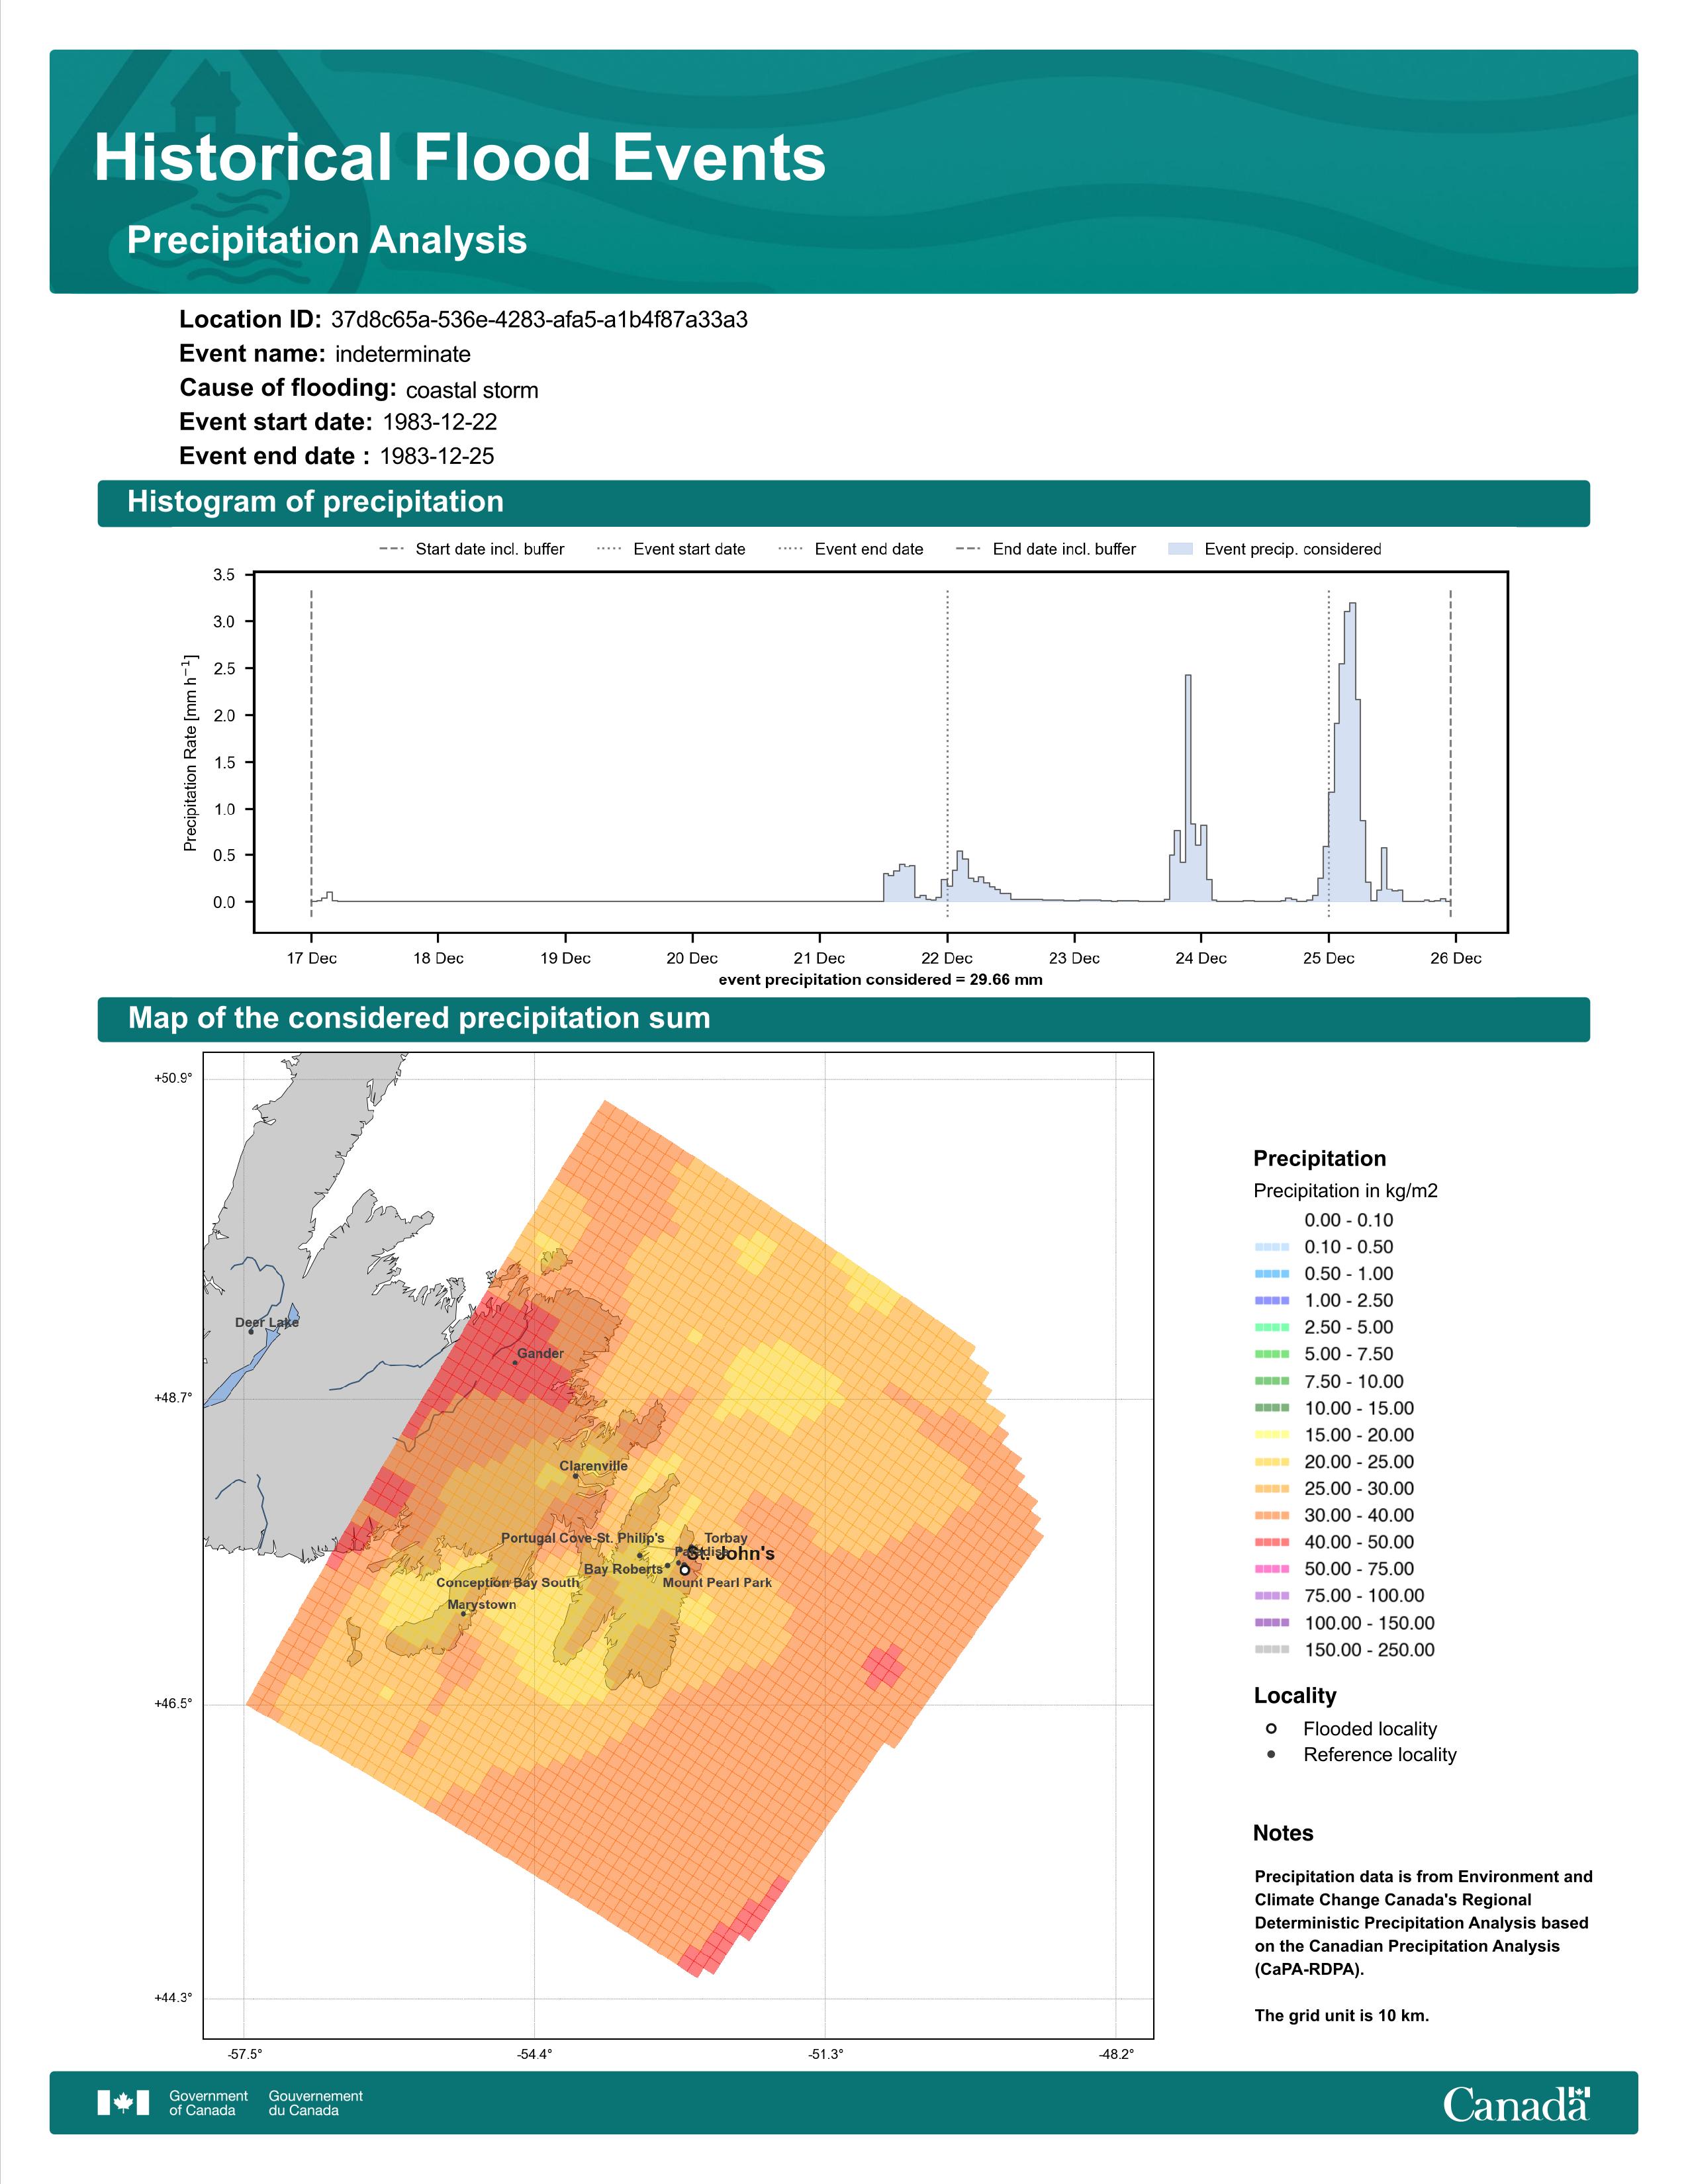Click the event end date 1983-12-25

pyautogui.click(x=437, y=456)
